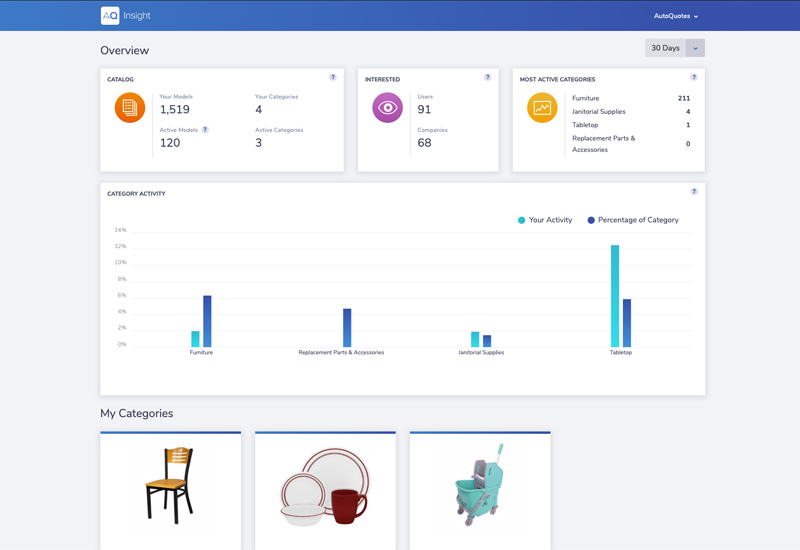Viewport: 800px width, 550px height.
Task: Click help icon beside Active Models
Action: (205, 130)
